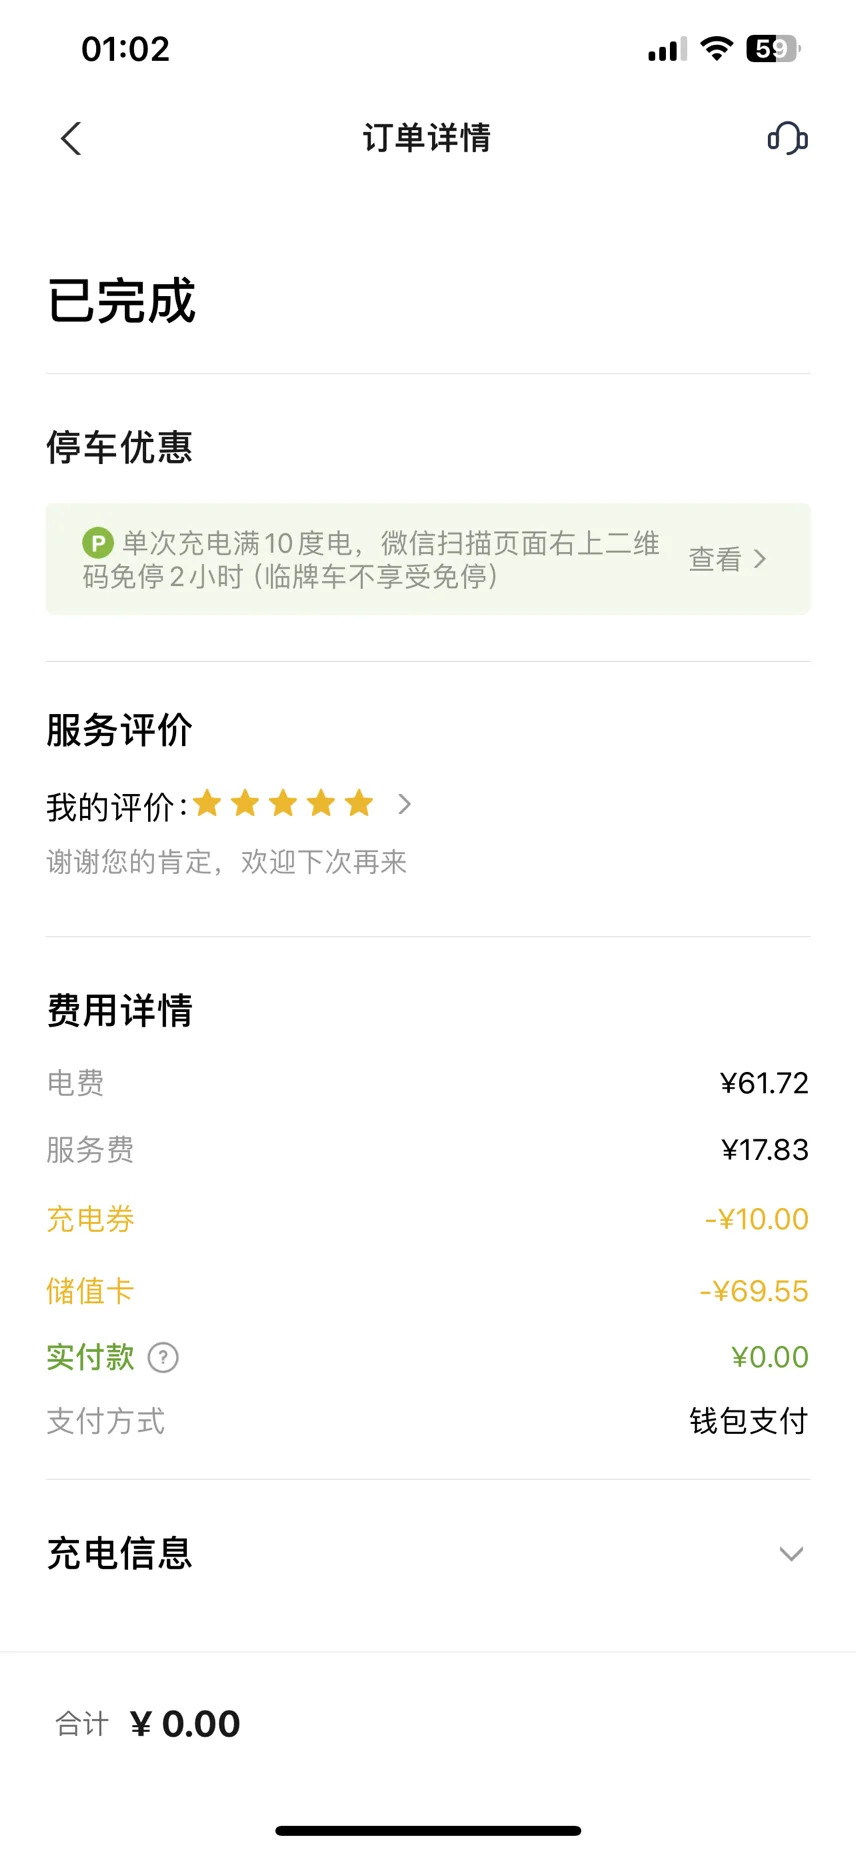
Task: Tap the parking discount banner text
Action: click(371, 559)
